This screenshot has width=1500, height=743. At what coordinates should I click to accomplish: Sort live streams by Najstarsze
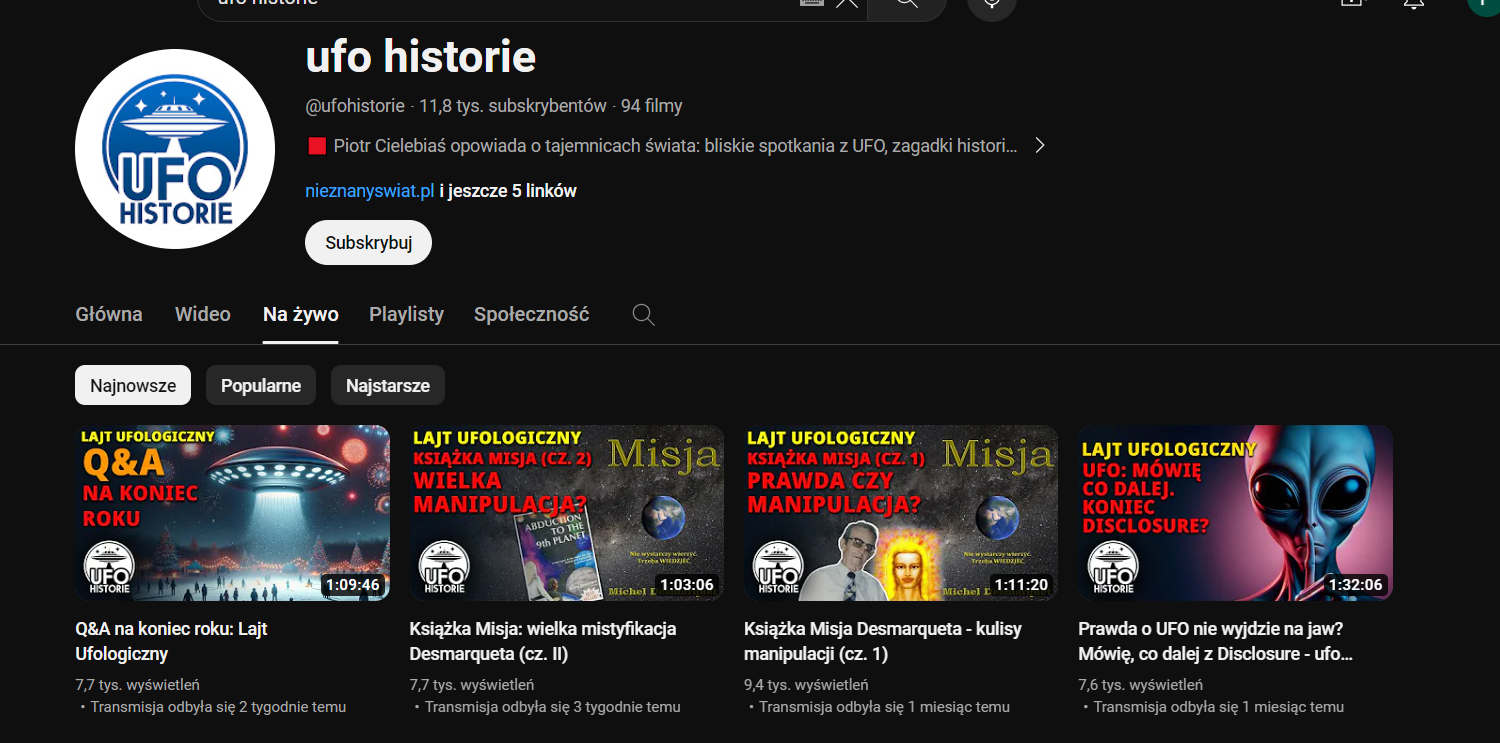(x=388, y=385)
